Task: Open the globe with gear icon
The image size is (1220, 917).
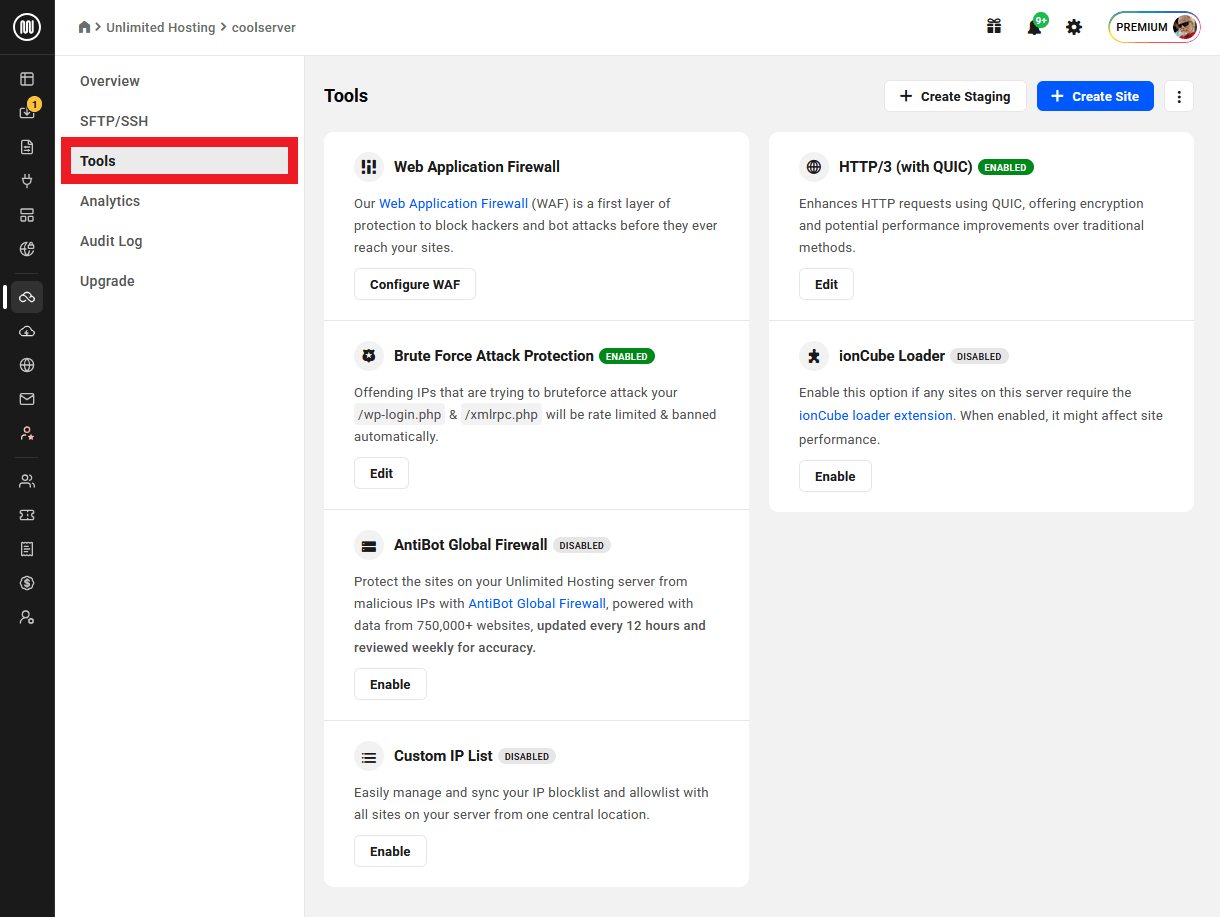Action: 27,249
